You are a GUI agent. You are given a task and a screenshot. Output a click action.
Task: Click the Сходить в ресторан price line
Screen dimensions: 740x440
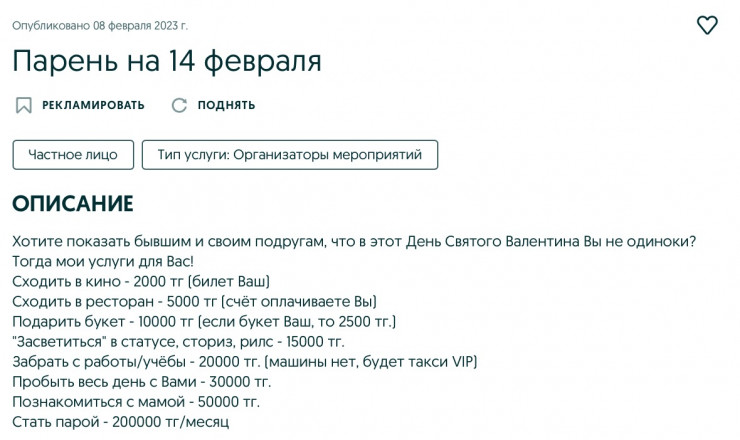pos(194,301)
